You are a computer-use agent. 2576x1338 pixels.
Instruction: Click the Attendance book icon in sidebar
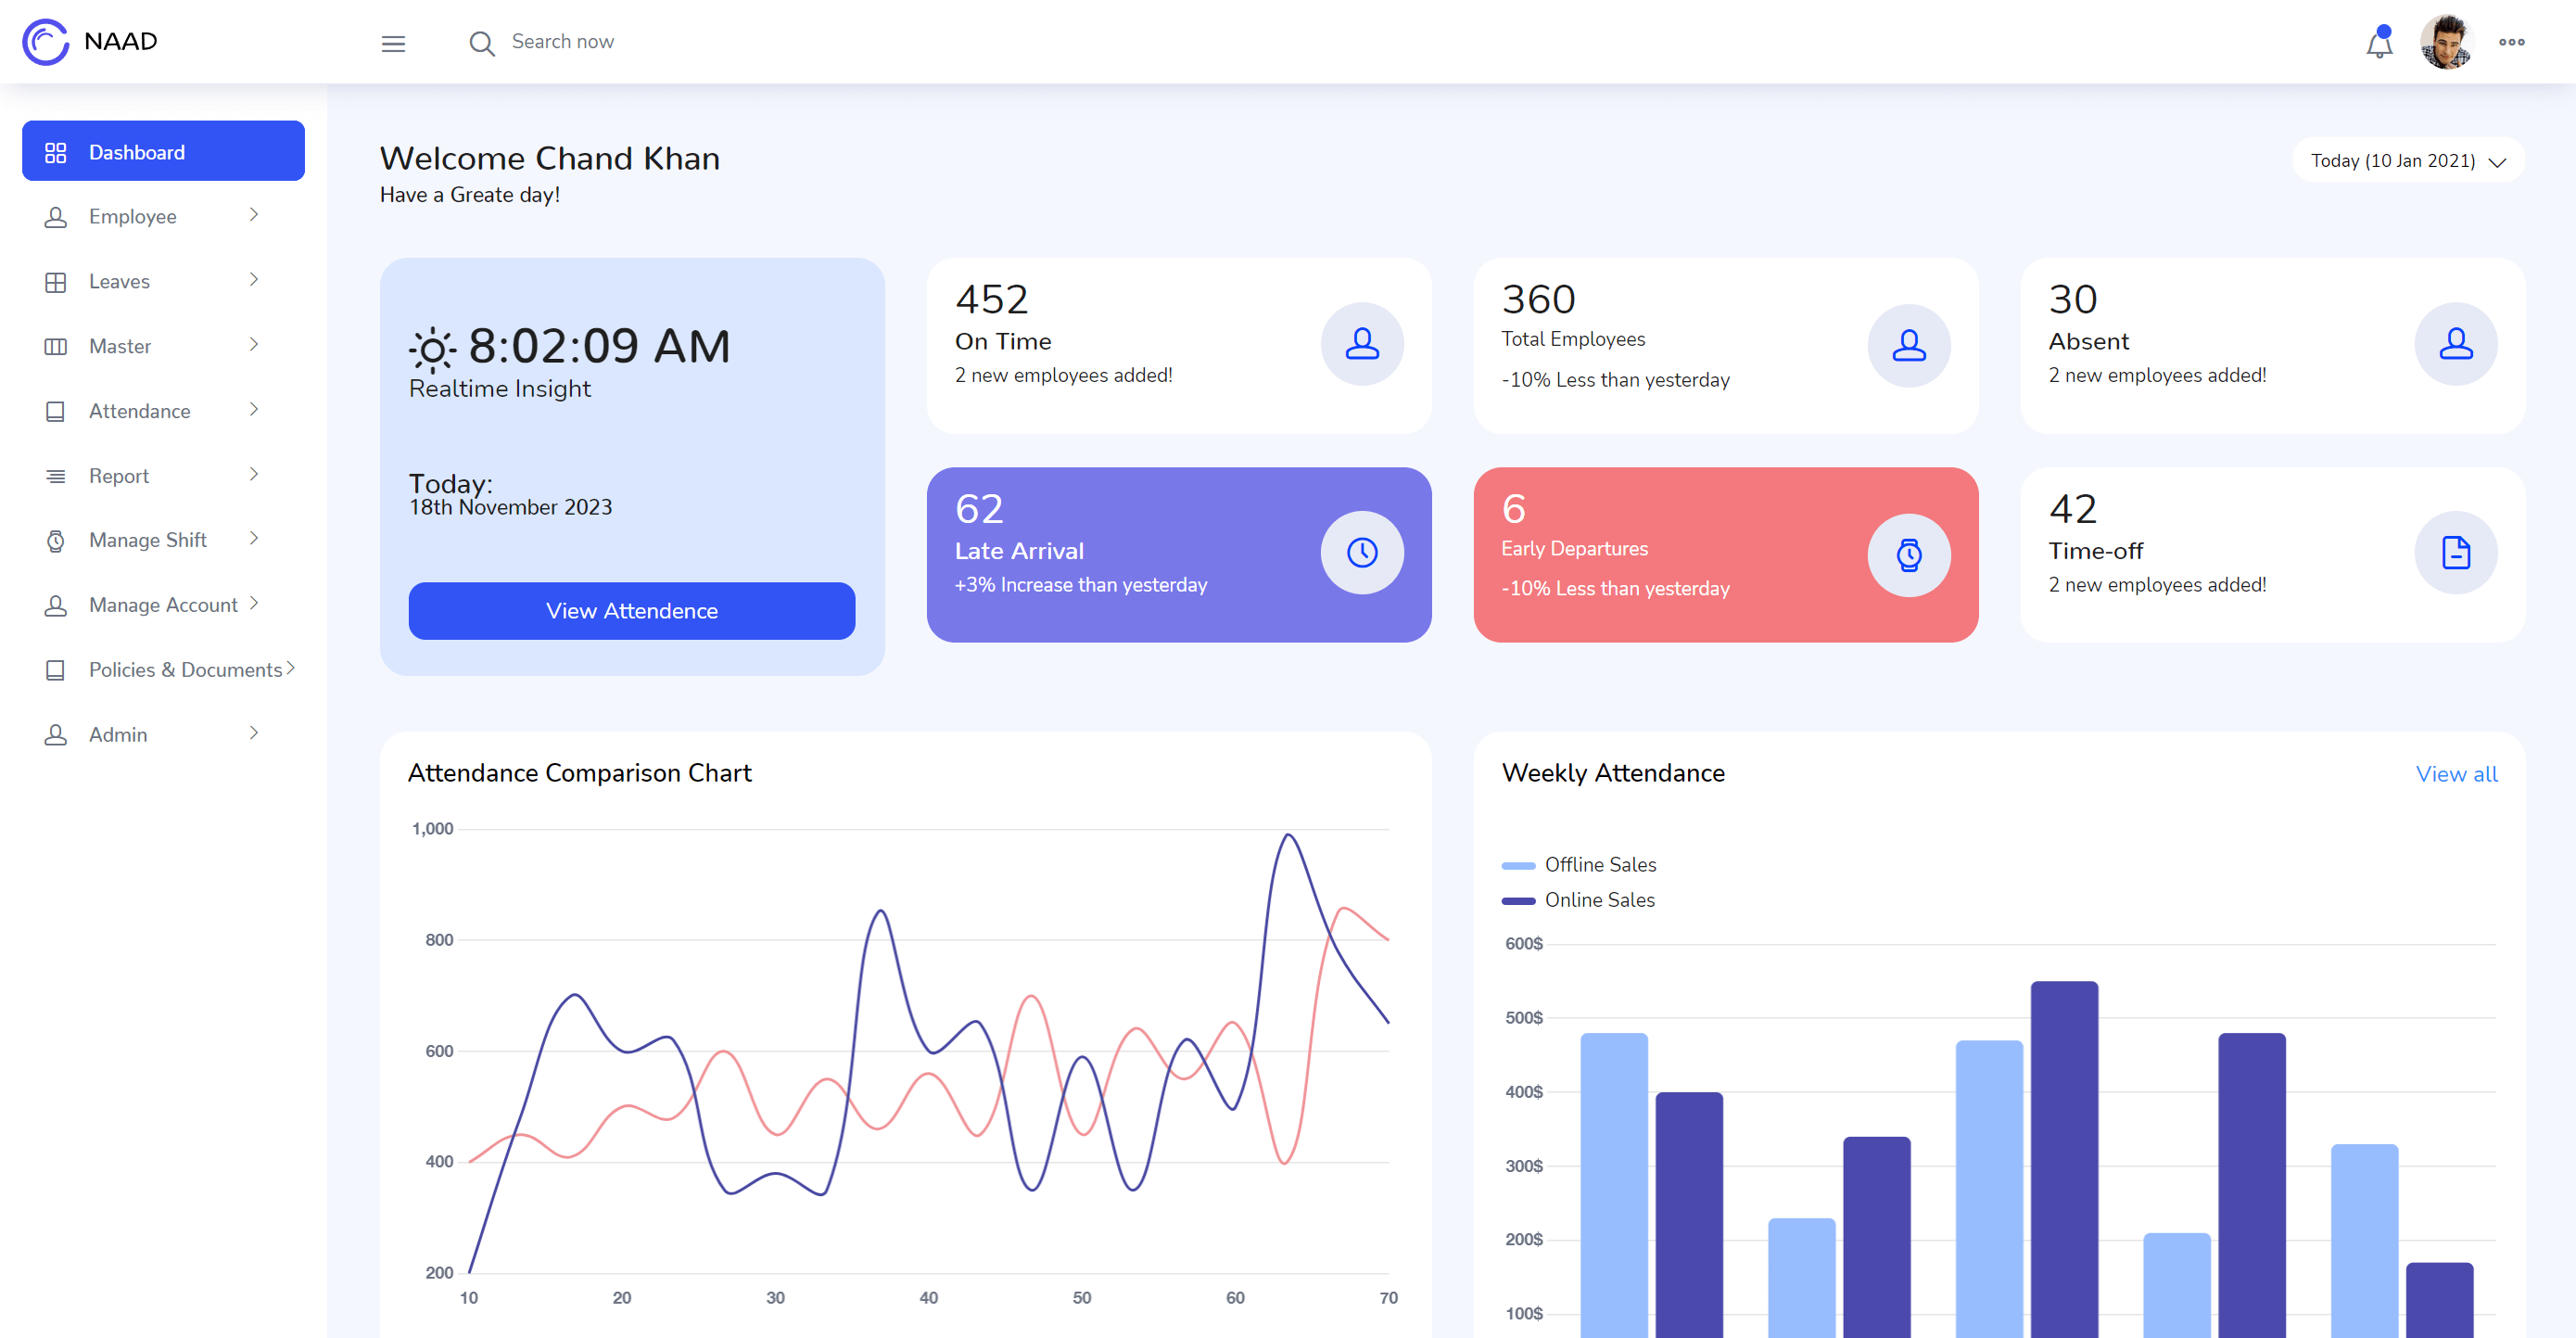(56, 411)
